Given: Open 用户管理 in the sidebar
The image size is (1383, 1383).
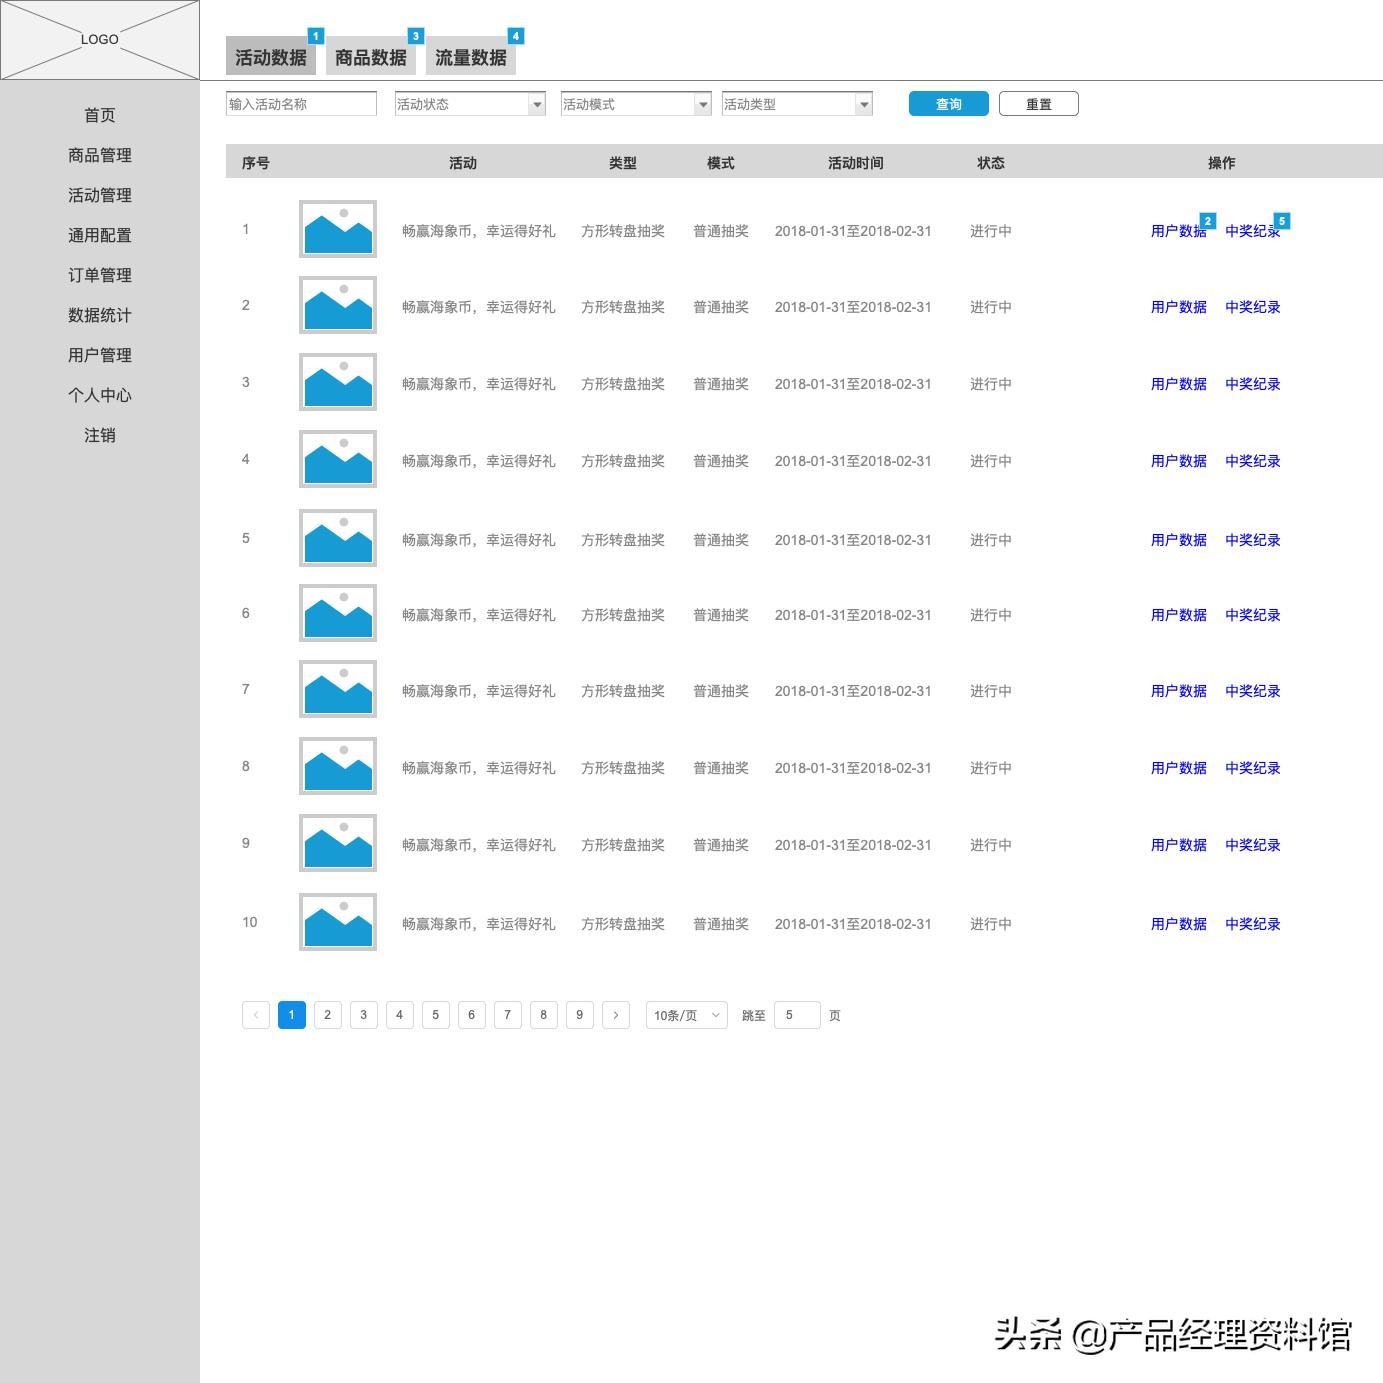Looking at the screenshot, I should click(x=100, y=355).
